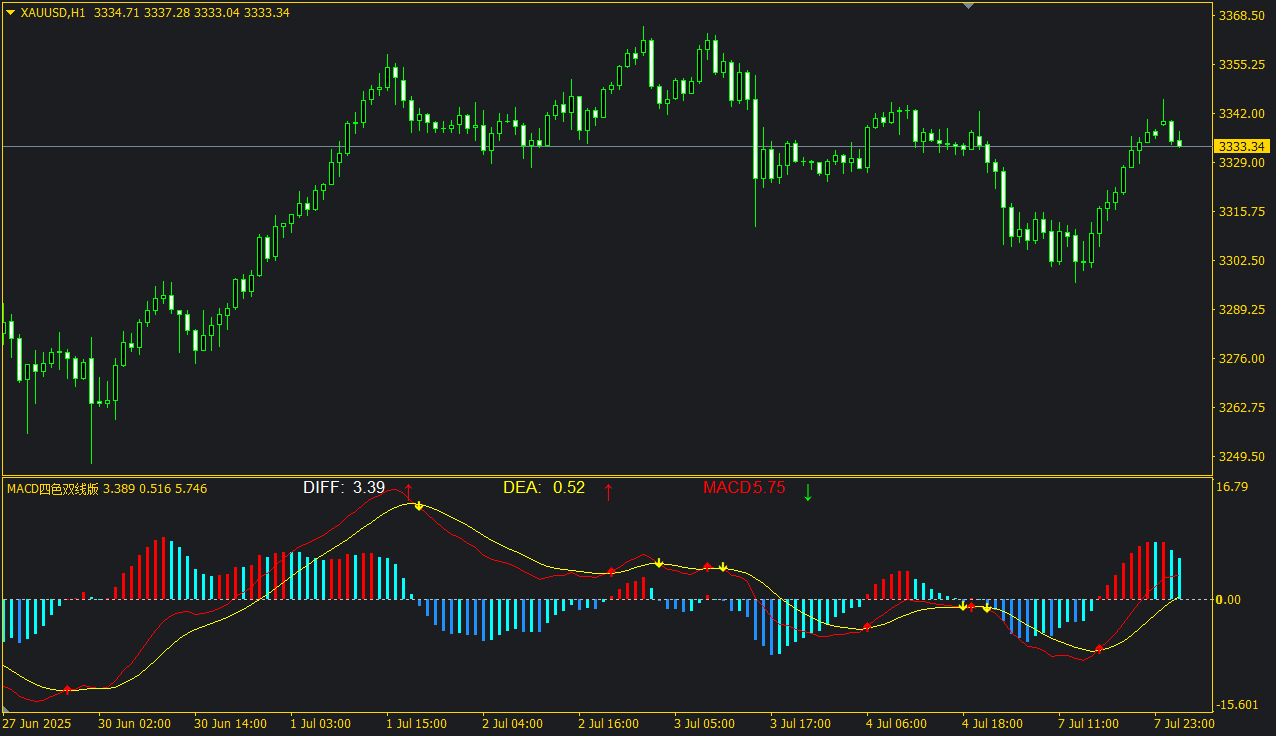Viewport: 1276px width, 736px height.
Task: Click the gray chart shift marker triangle
Action: pos(968,6)
